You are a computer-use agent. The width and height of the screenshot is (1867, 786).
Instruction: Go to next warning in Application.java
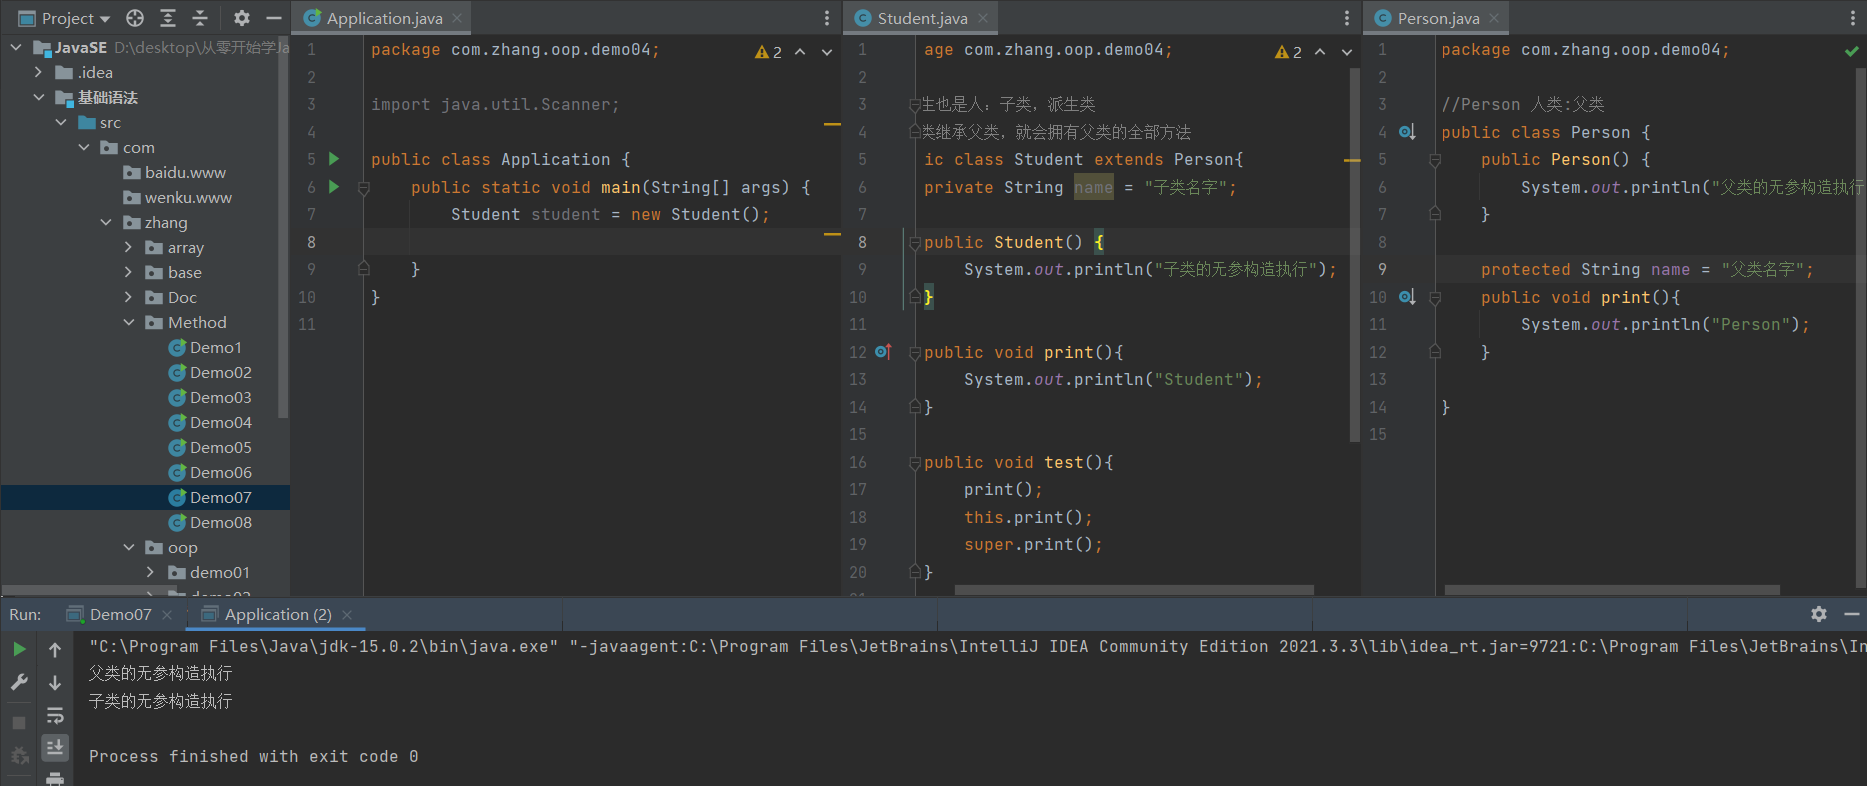827,52
